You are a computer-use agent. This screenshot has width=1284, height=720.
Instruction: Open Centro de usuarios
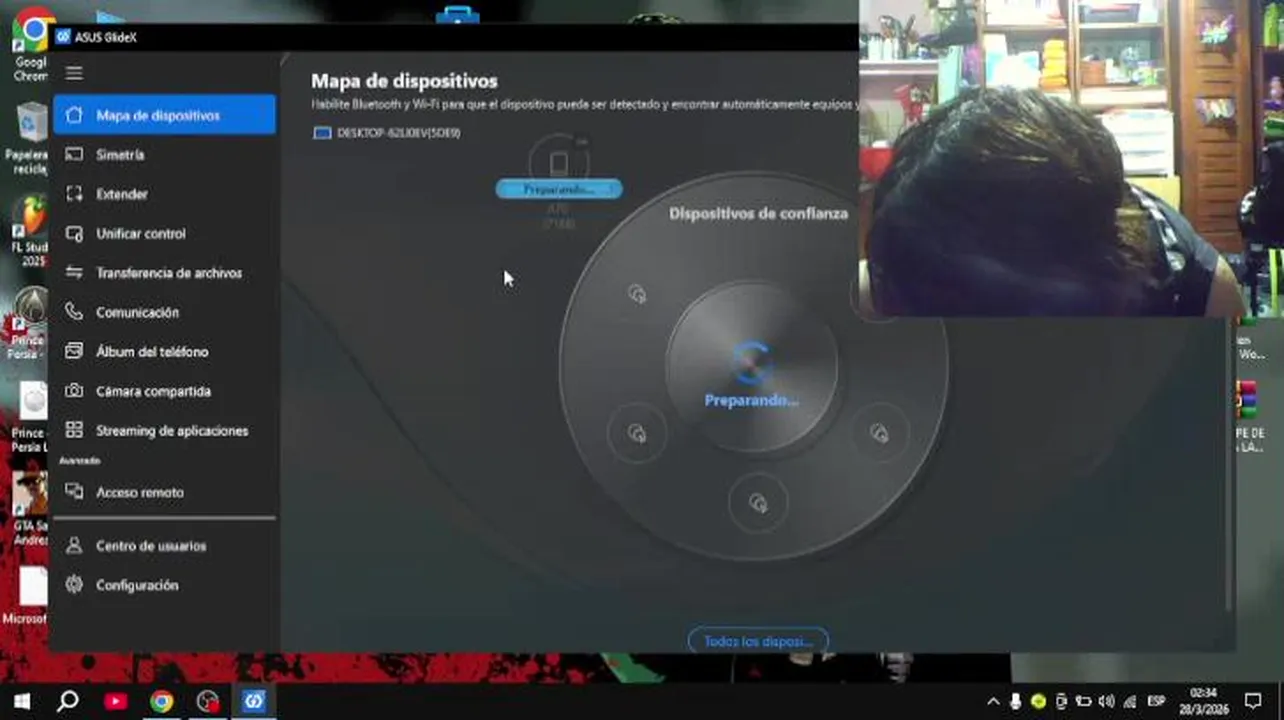165,546
